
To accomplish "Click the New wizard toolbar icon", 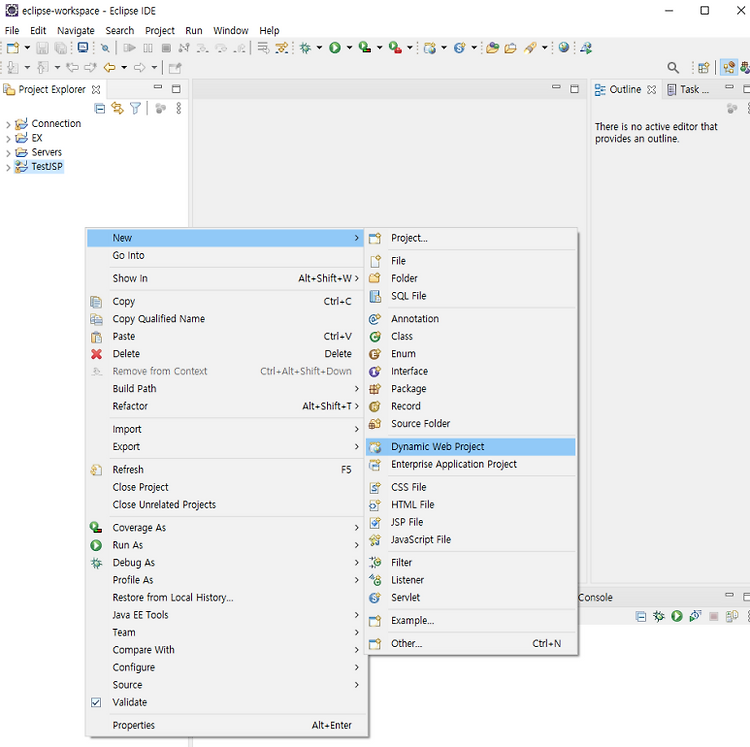I will [13, 48].
